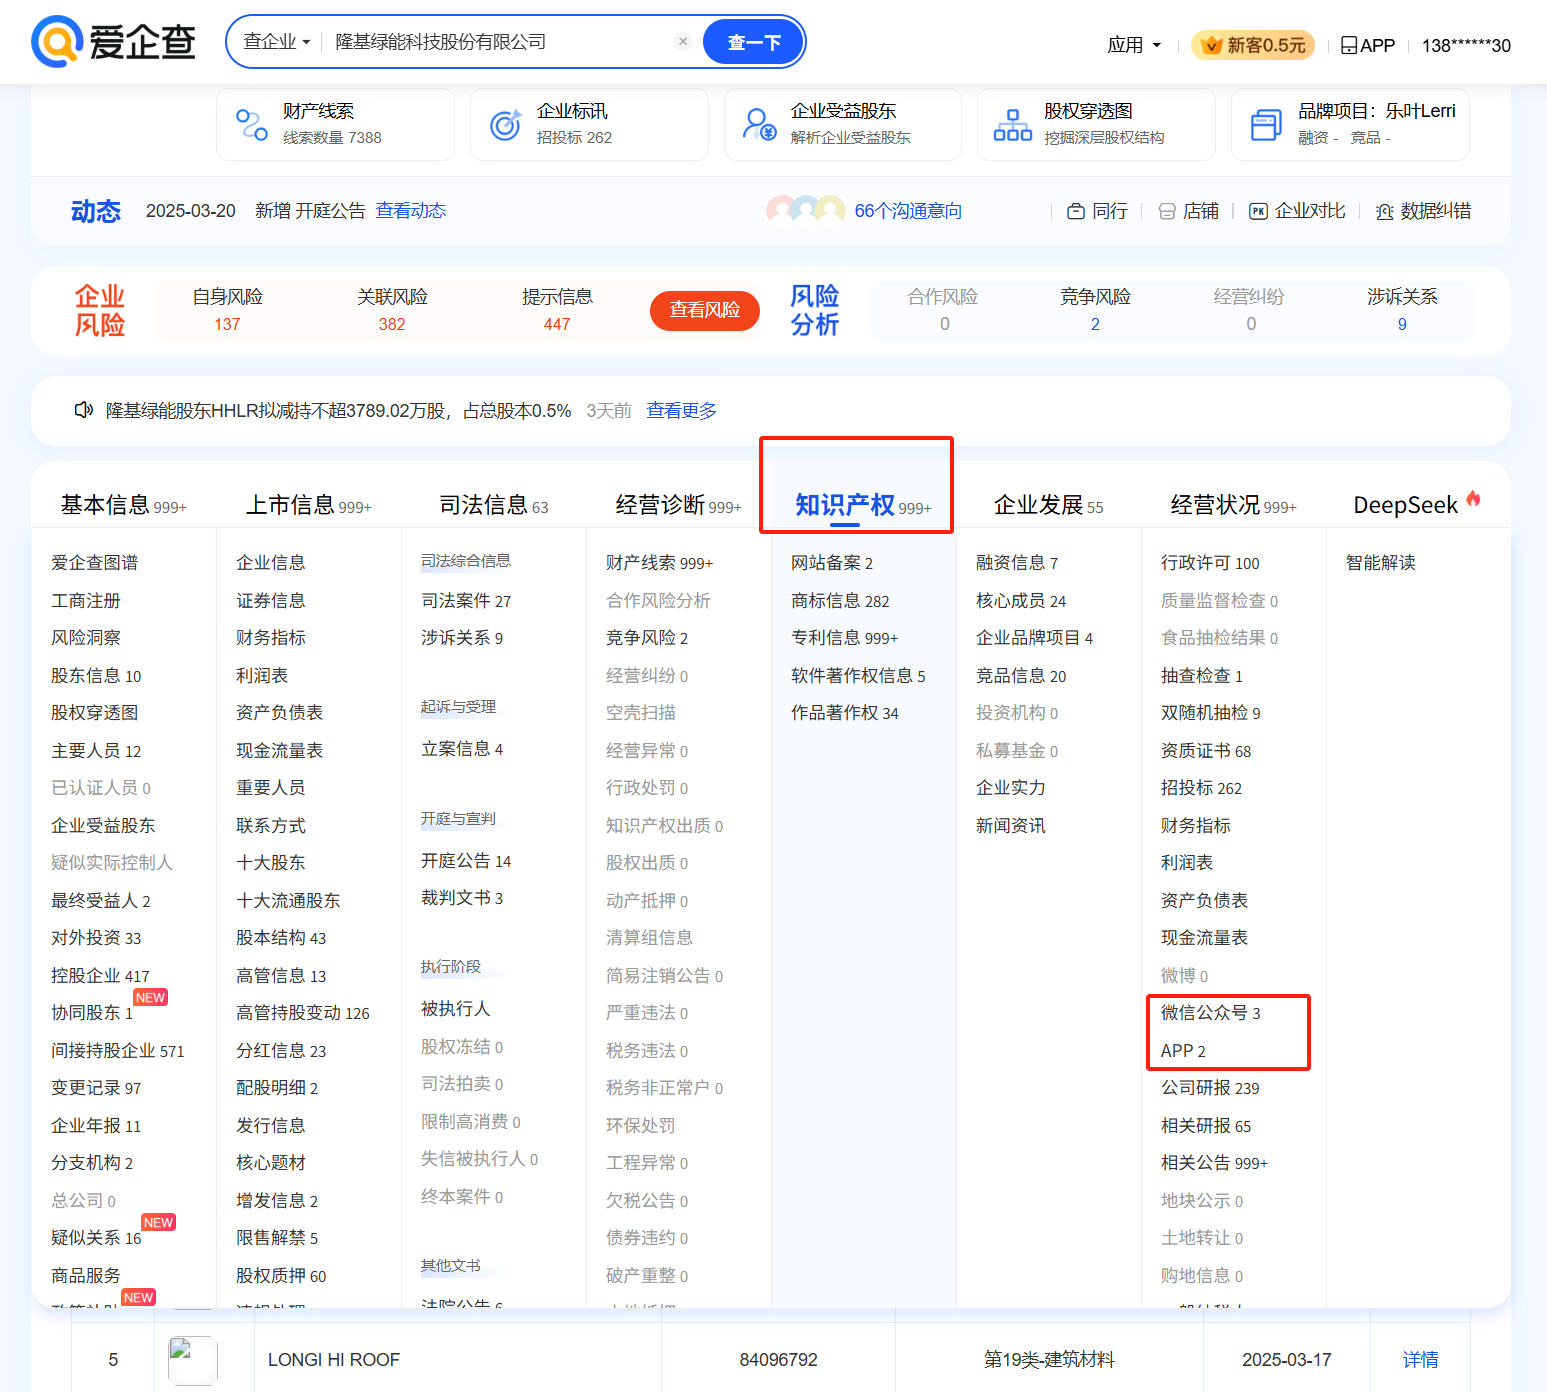Open 竞品信息 20 menu item
This screenshot has height=1392, width=1547.
tap(1021, 676)
